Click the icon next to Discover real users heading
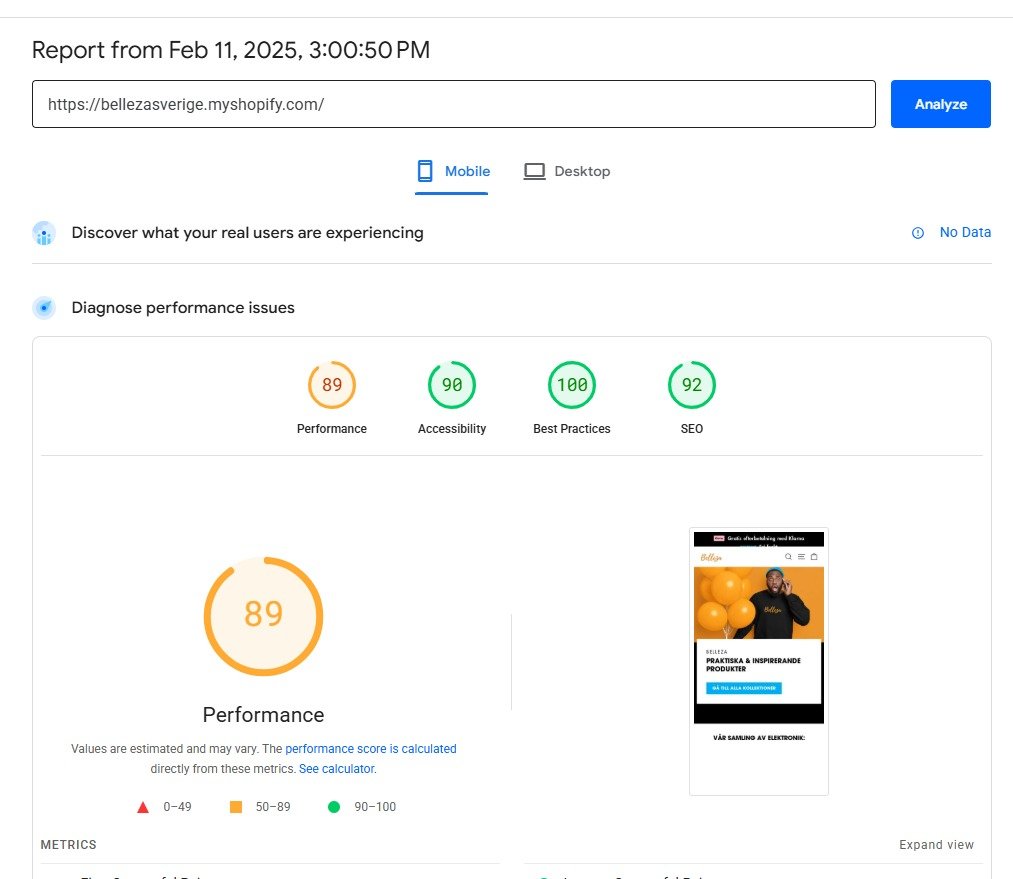Screen dimensions: 1013x879 click(42, 232)
